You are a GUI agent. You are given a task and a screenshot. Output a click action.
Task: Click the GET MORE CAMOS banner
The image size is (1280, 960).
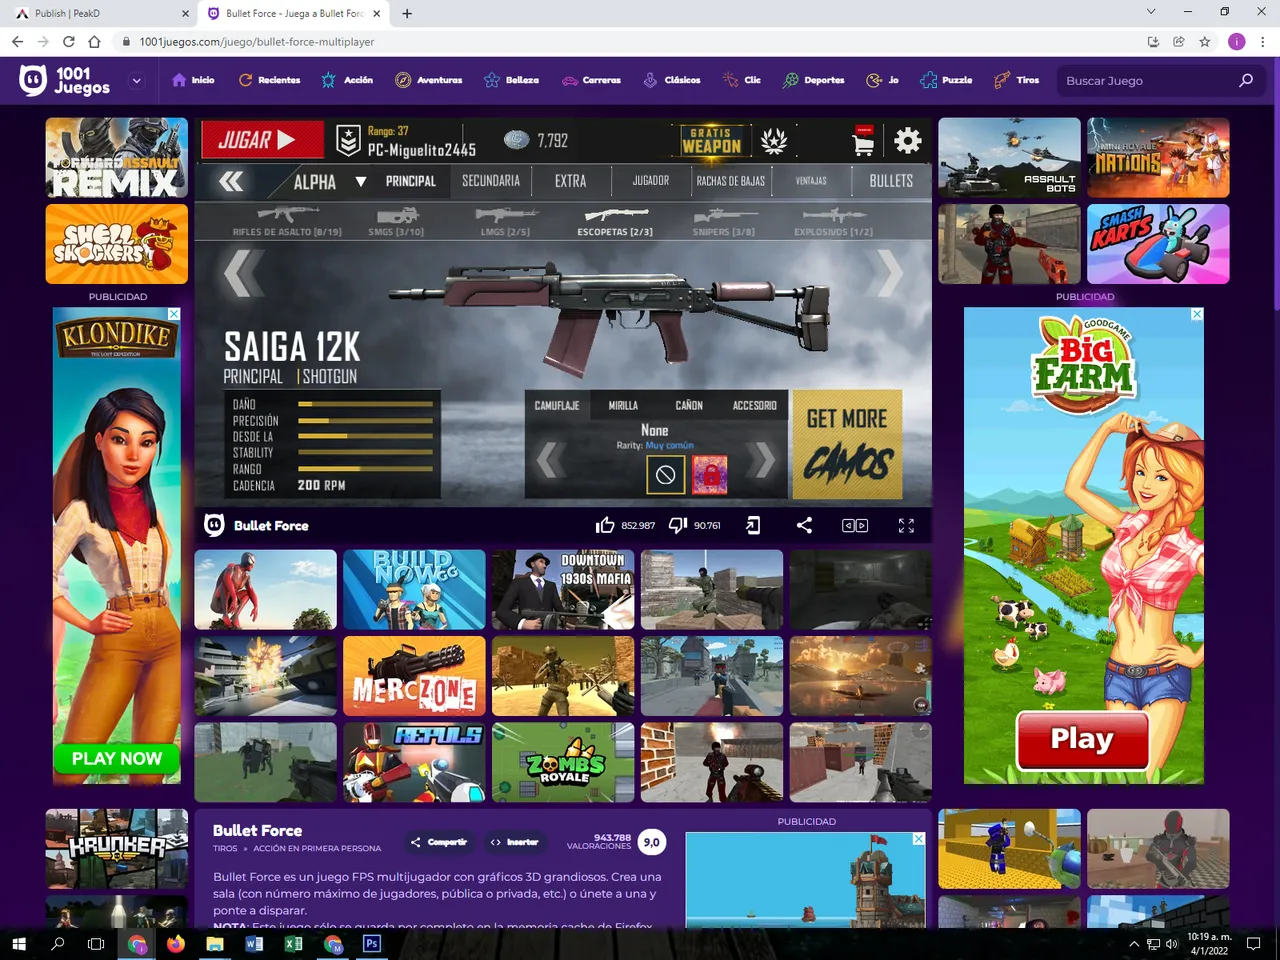pyautogui.click(x=847, y=444)
